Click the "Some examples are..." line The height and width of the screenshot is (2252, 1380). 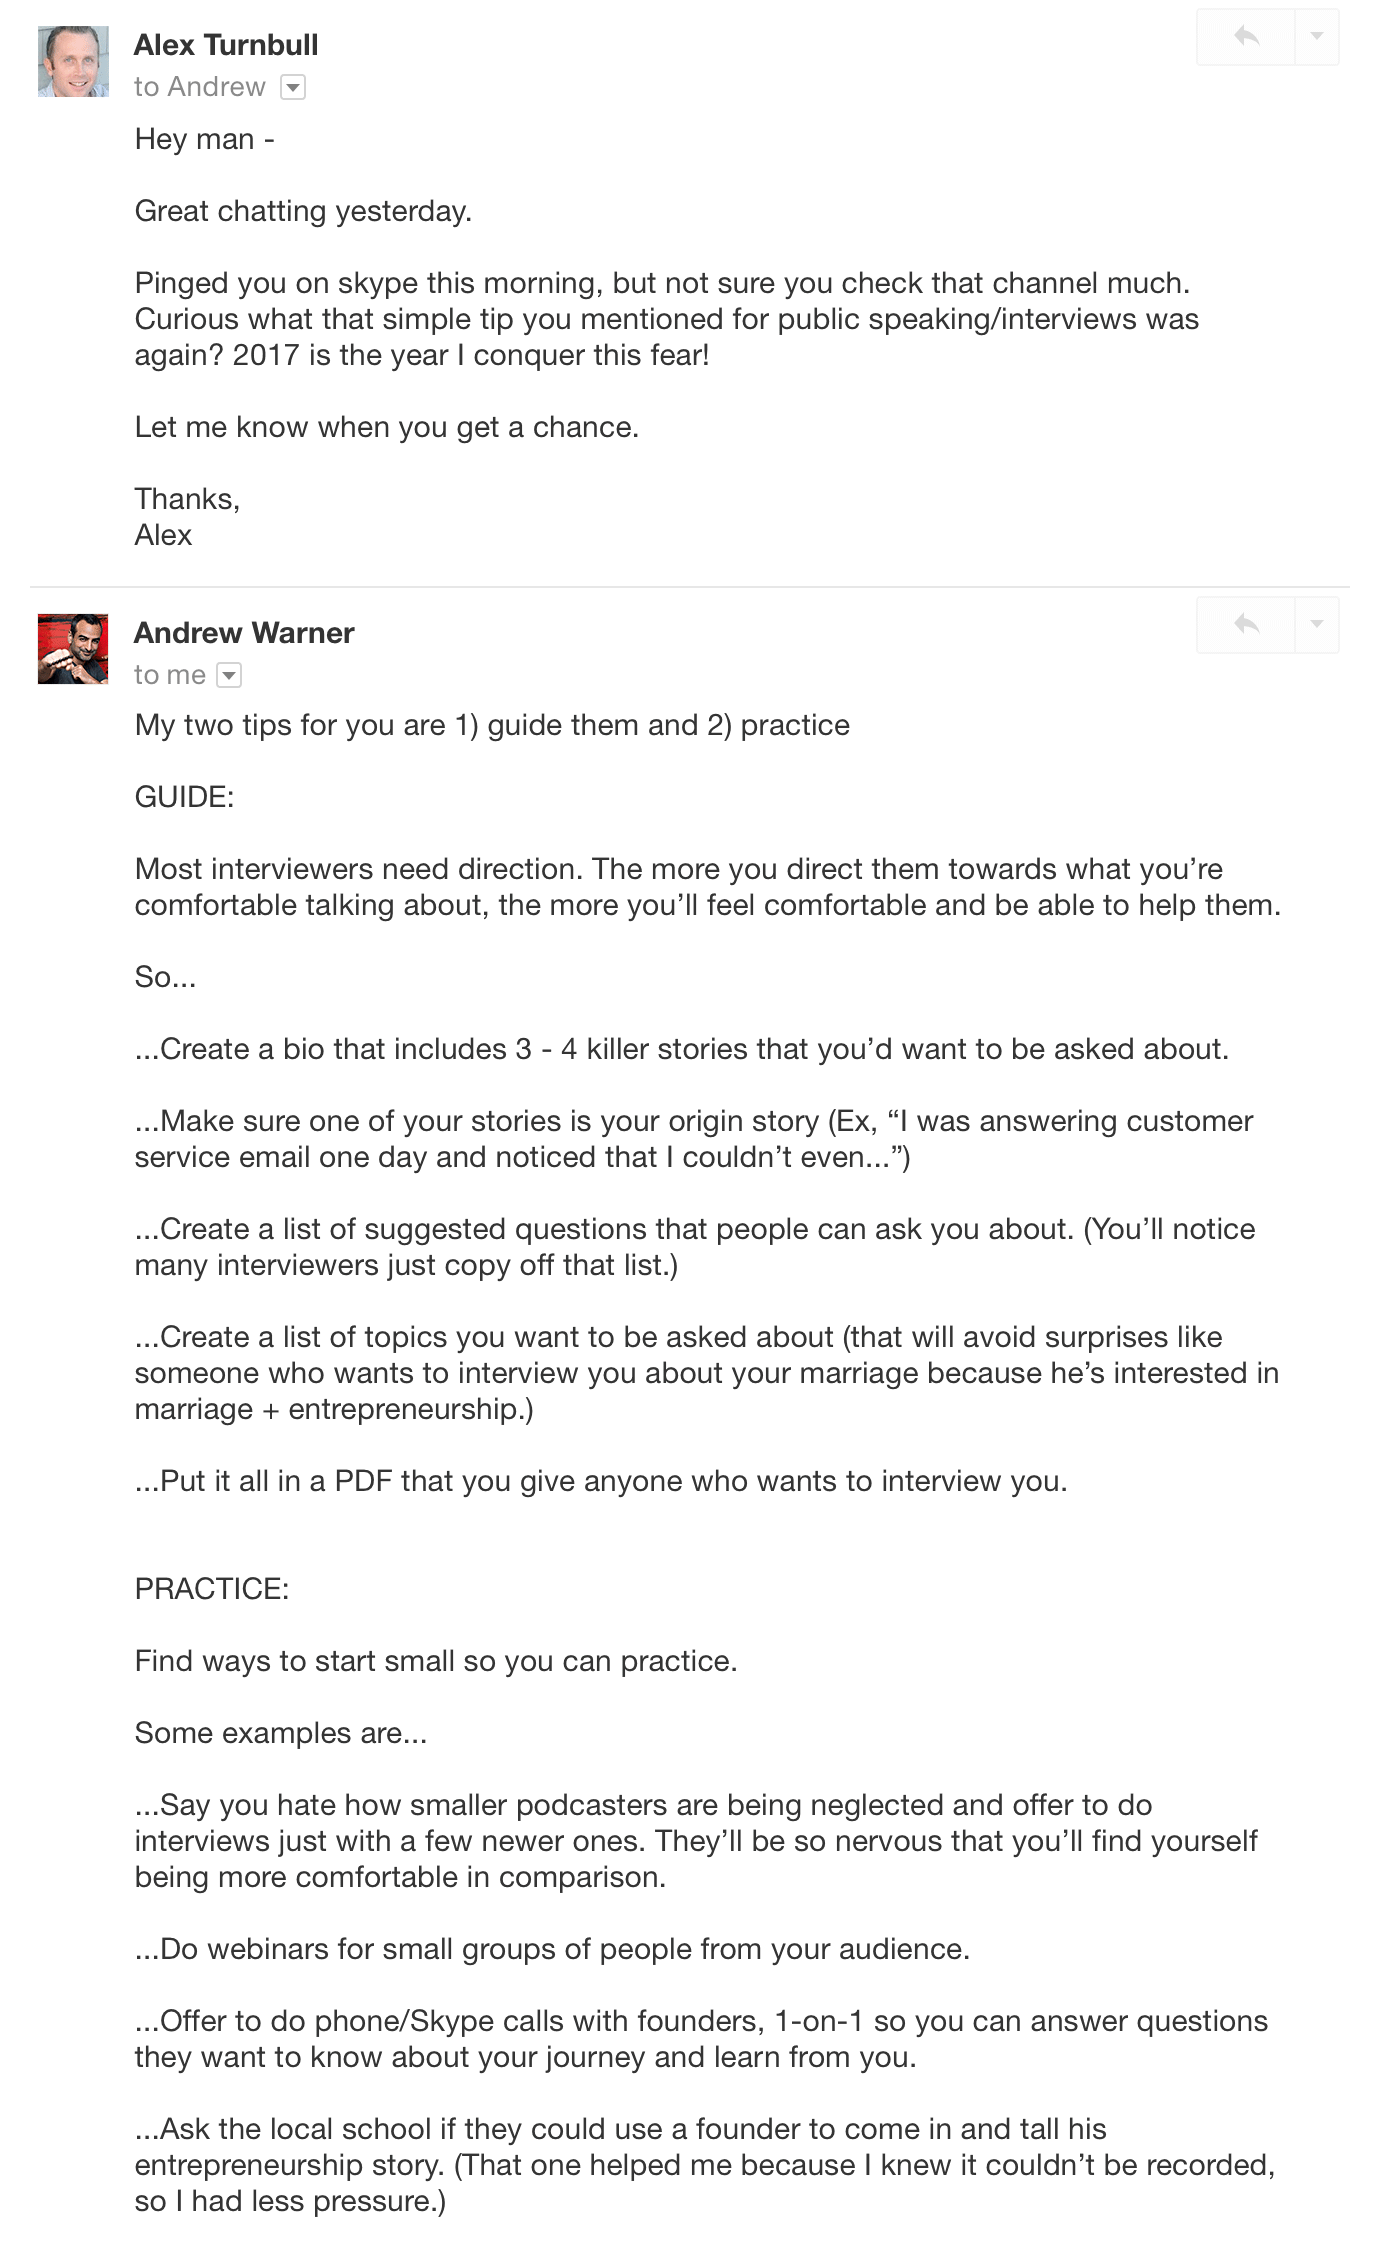tap(281, 1733)
